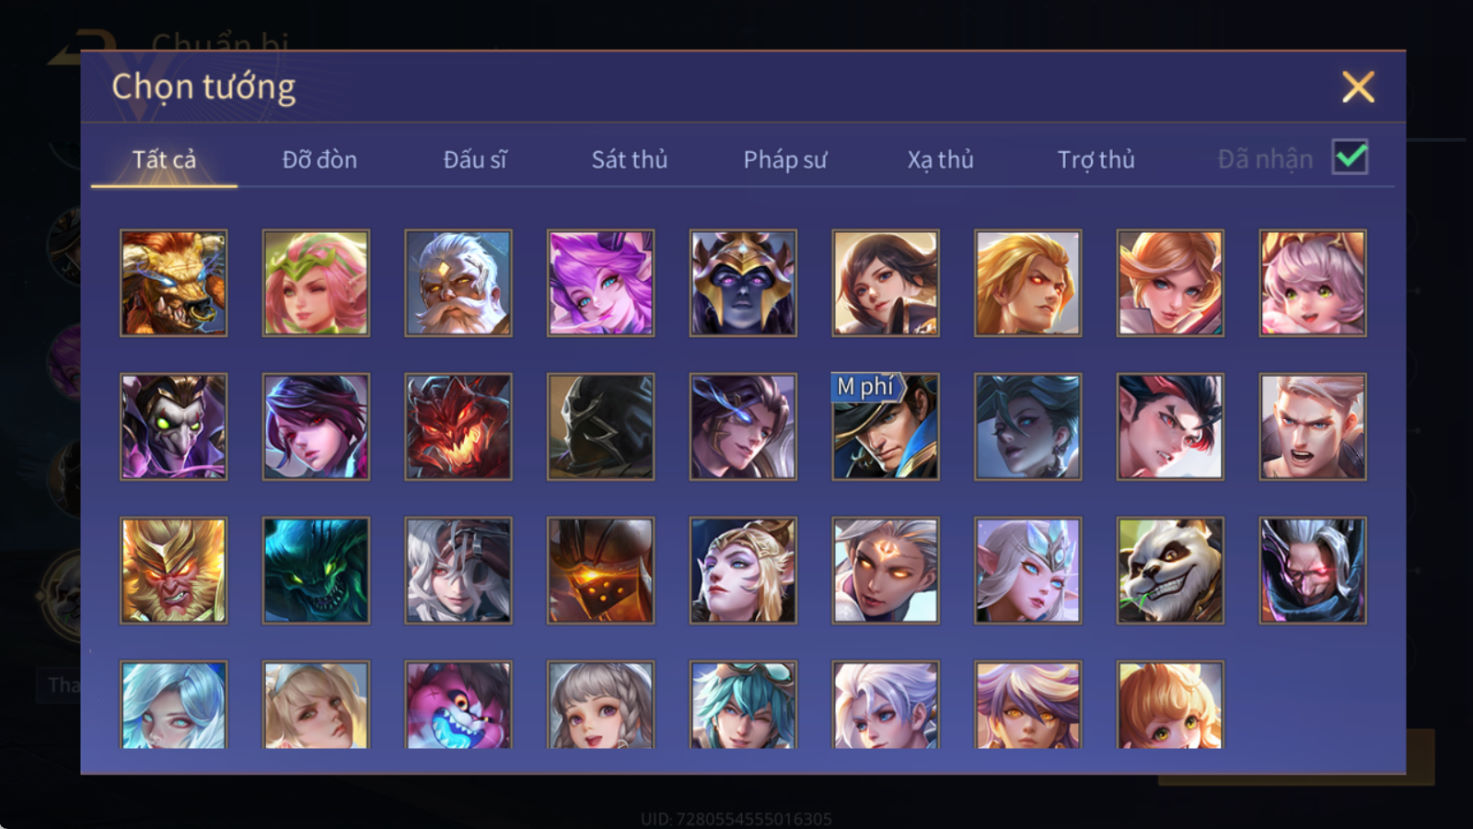Screen dimensions: 1473x829
Task: Switch to the 'Đỡ đòn' tab
Action: [x=319, y=159]
